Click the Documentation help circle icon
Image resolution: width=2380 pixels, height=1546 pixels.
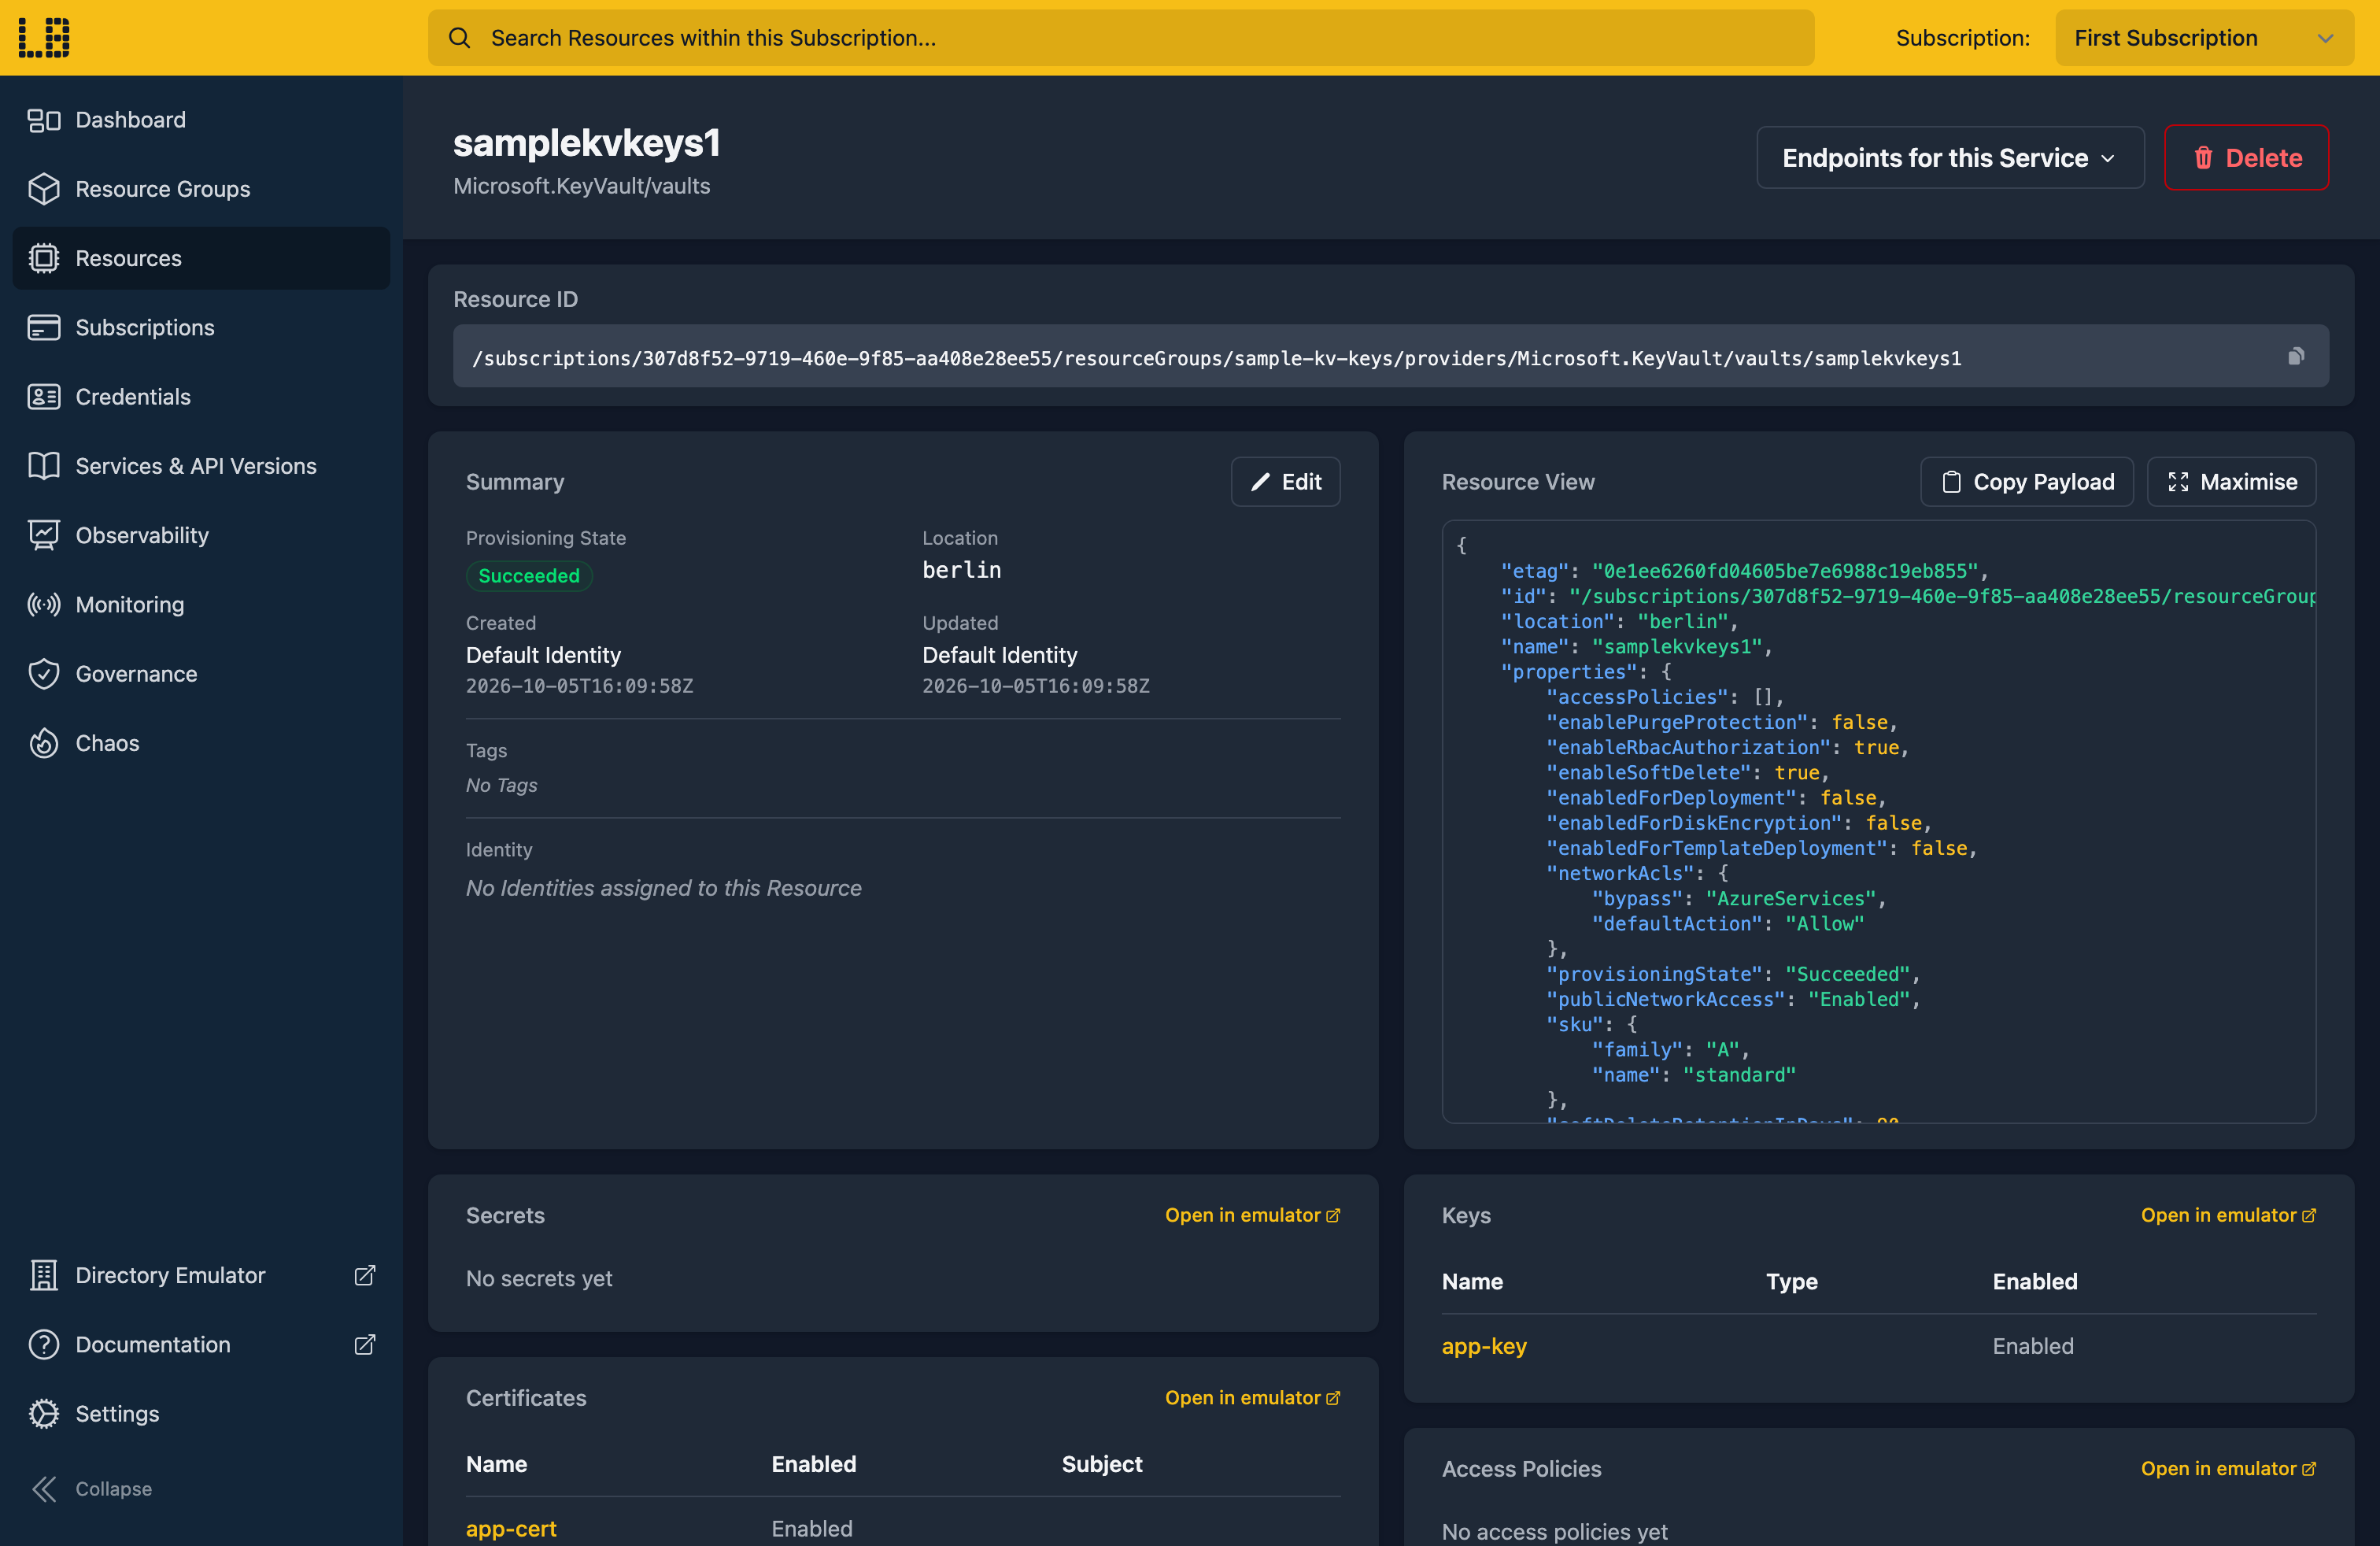[44, 1344]
